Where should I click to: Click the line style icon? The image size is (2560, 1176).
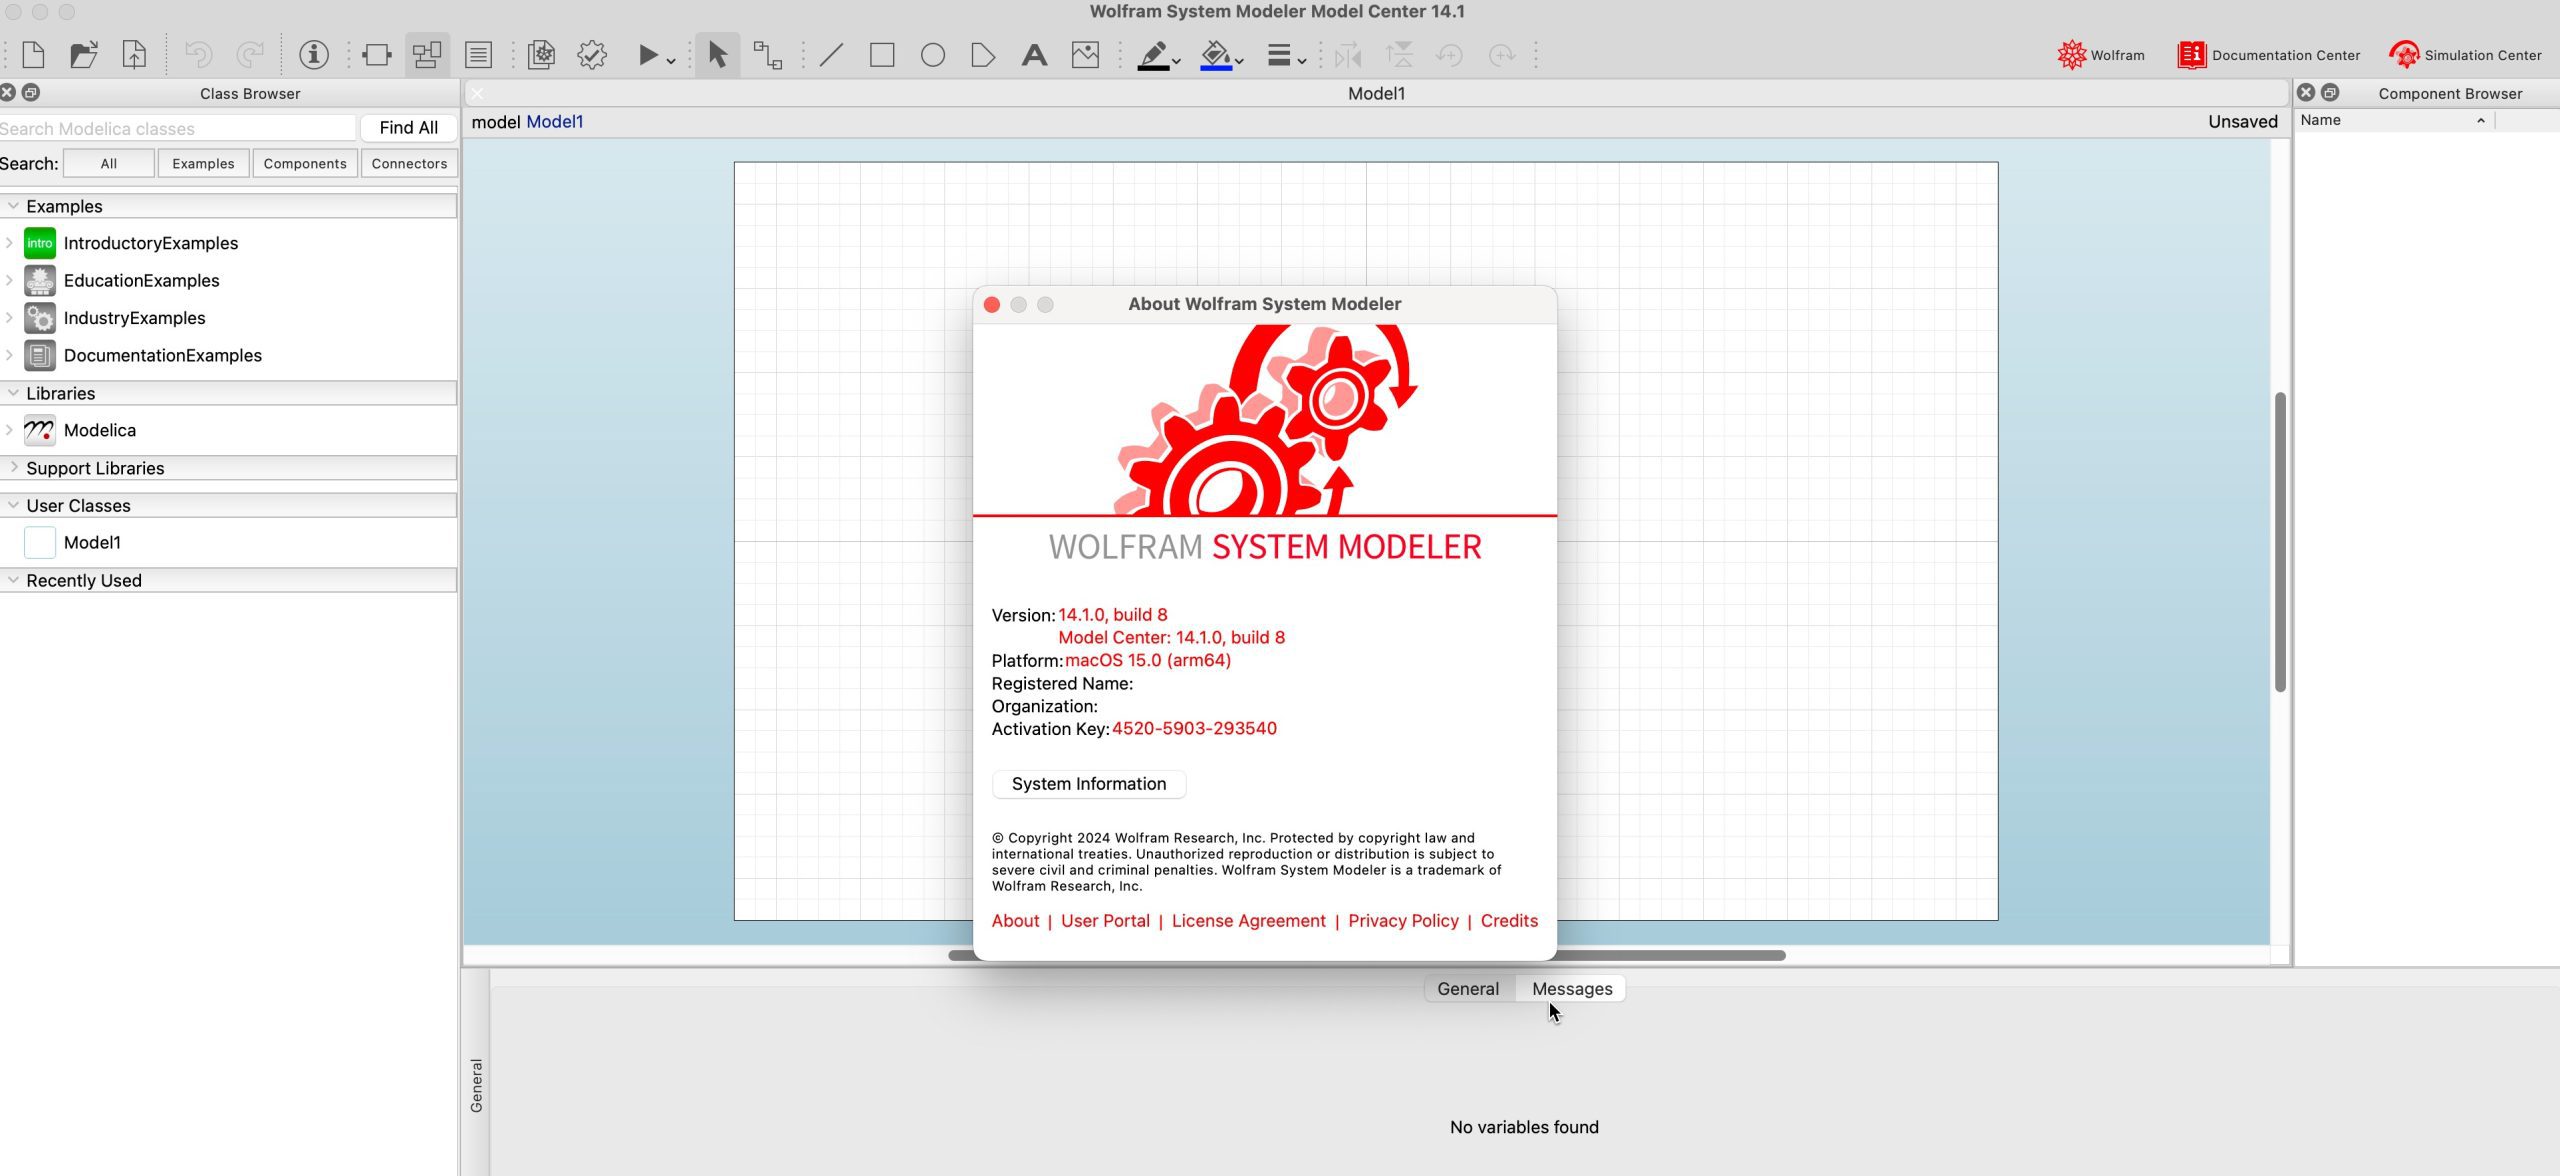pos(1278,55)
